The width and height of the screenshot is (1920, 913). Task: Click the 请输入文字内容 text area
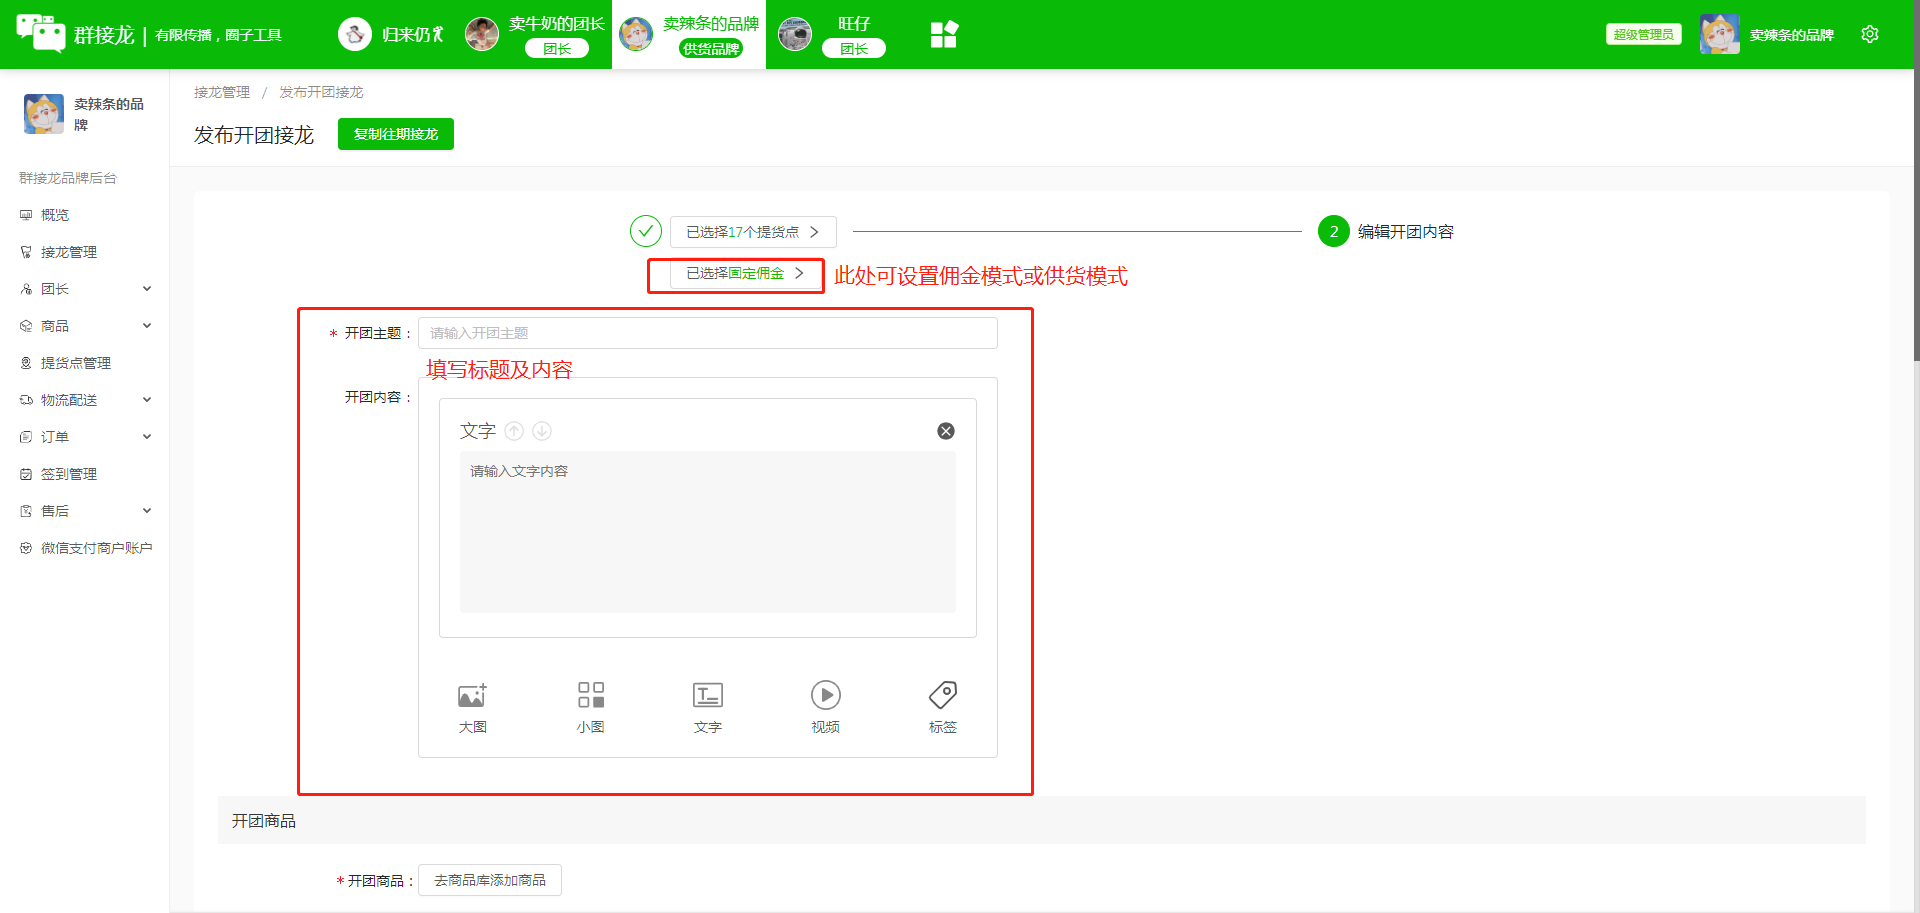[x=708, y=532]
